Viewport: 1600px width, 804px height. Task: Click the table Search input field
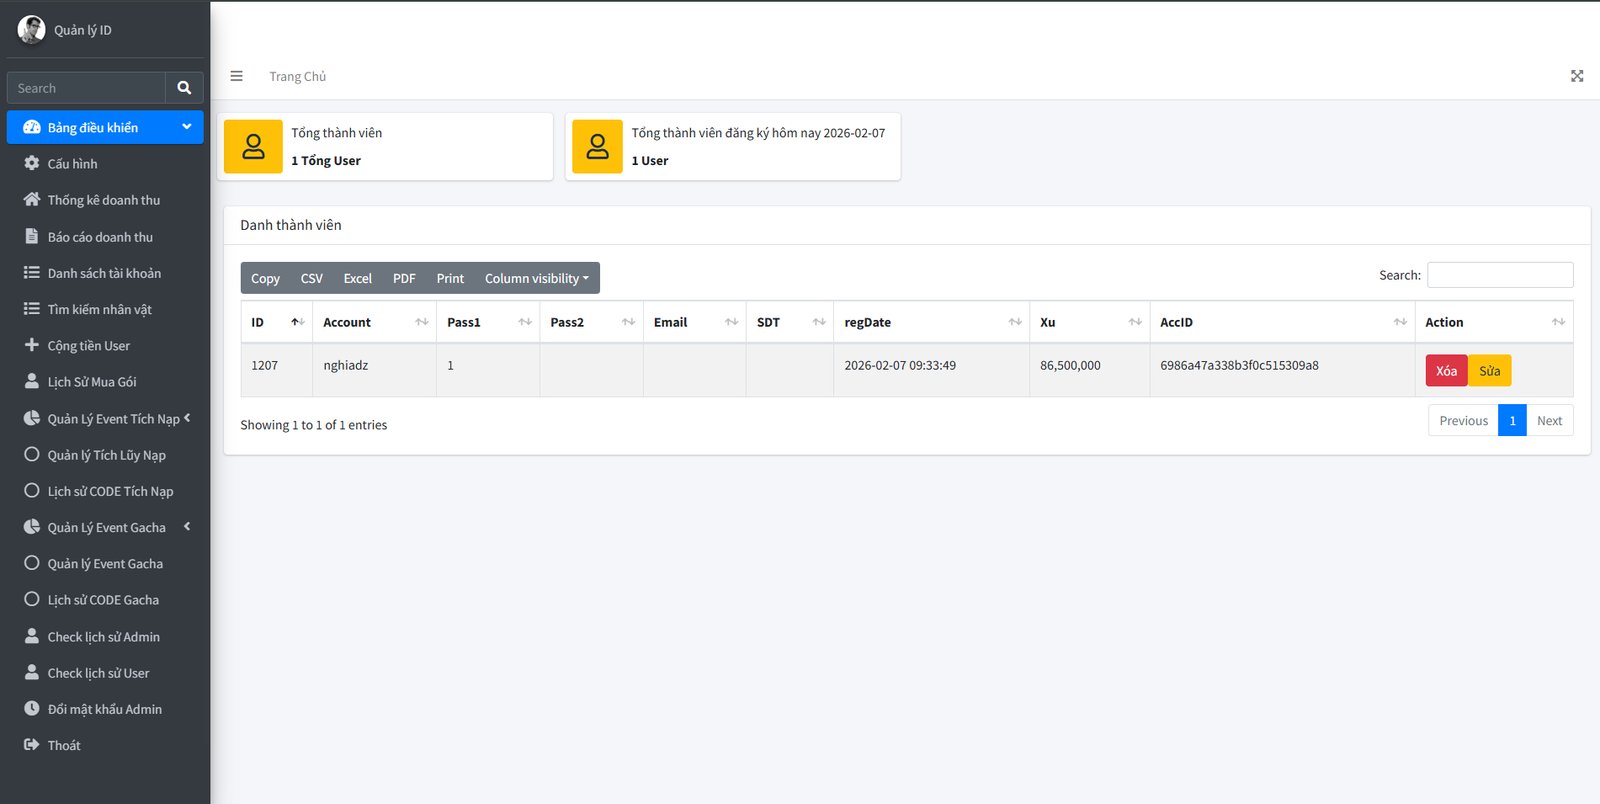point(1499,275)
